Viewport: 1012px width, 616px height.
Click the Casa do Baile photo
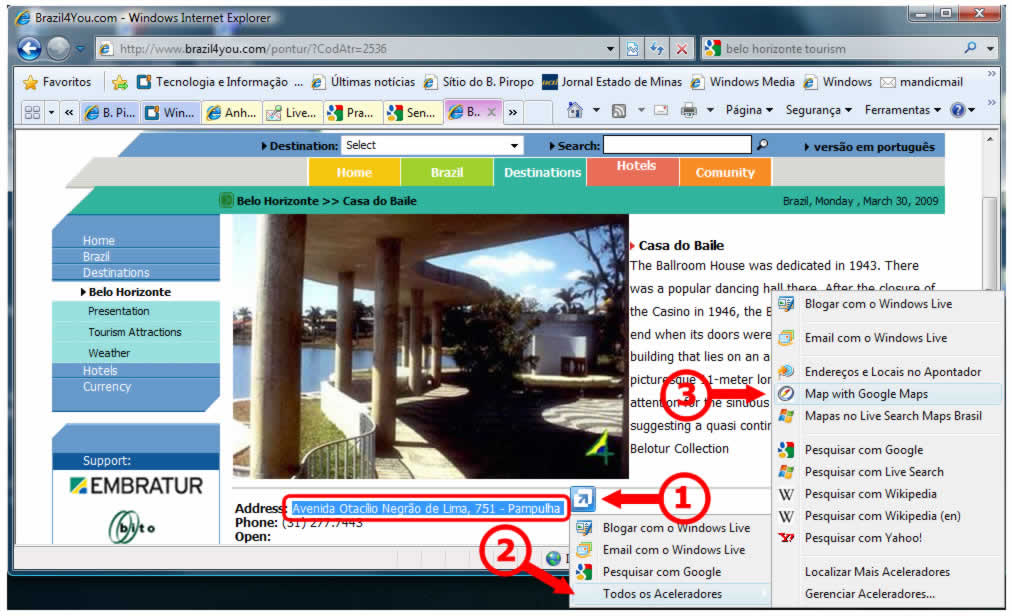430,347
